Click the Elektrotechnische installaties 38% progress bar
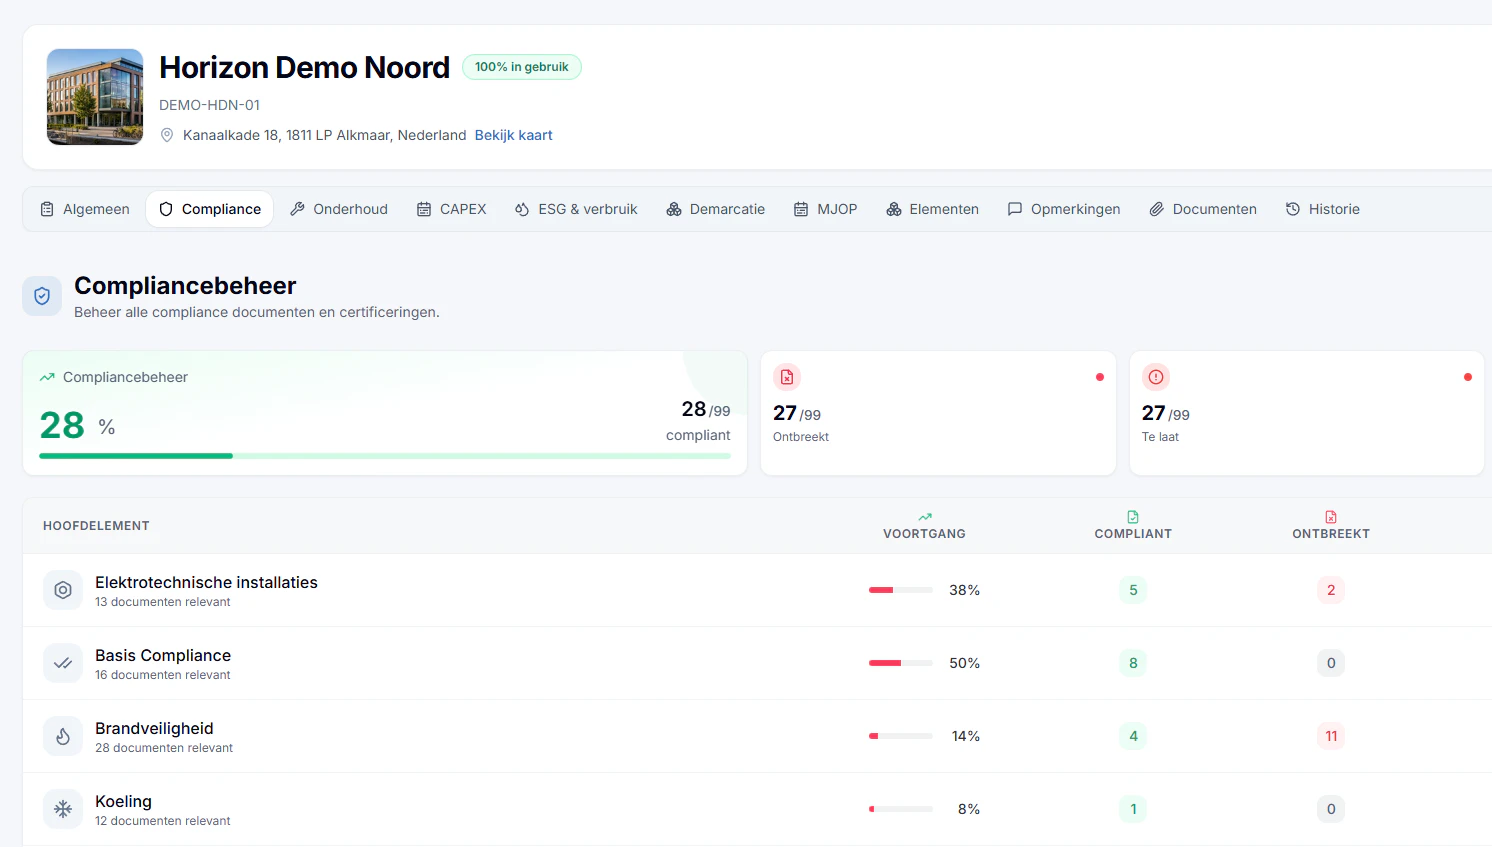 tap(901, 590)
